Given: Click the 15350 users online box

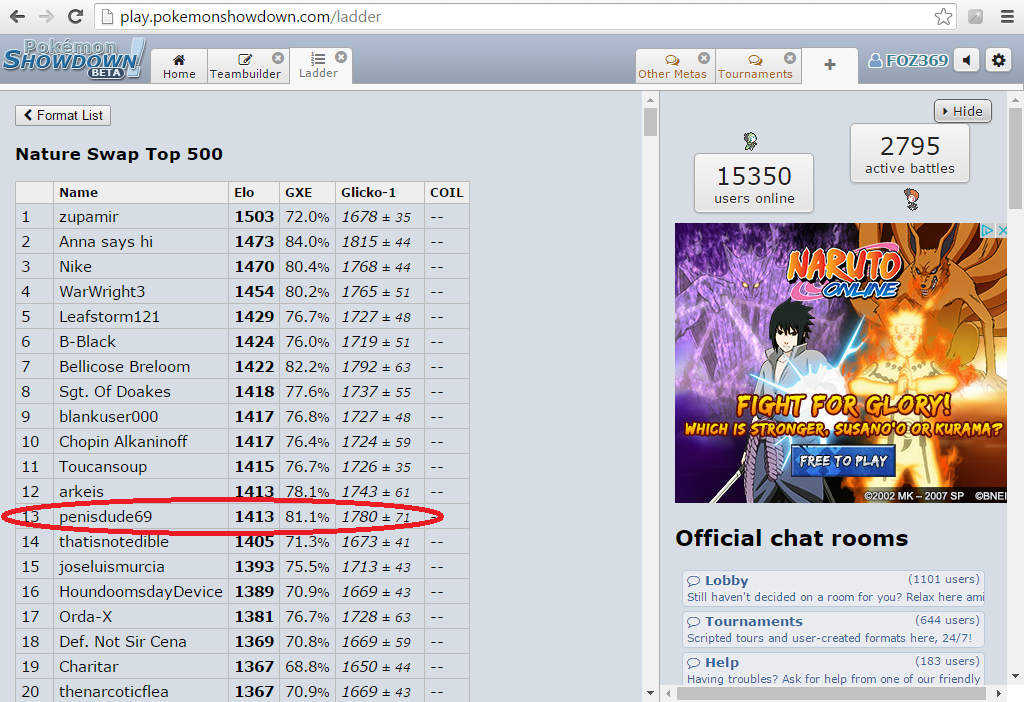Looking at the screenshot, I should [x=754, y=183].
